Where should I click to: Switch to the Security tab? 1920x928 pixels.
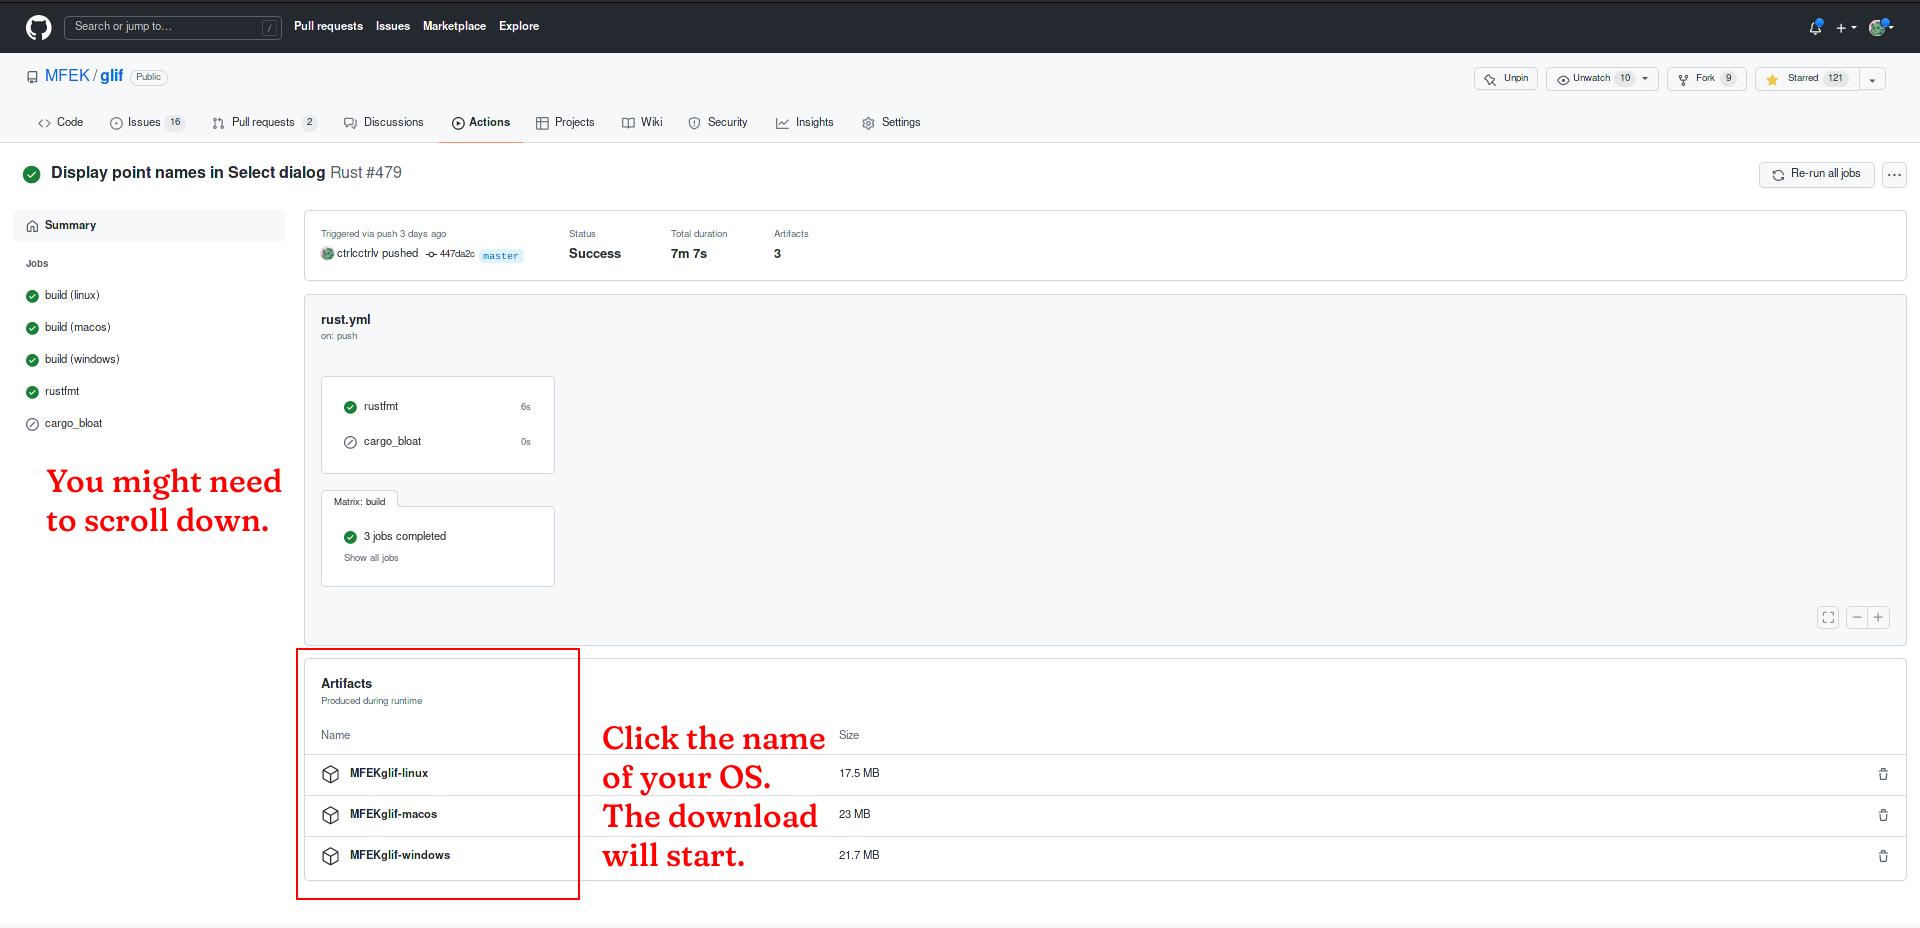pos(718,122)
